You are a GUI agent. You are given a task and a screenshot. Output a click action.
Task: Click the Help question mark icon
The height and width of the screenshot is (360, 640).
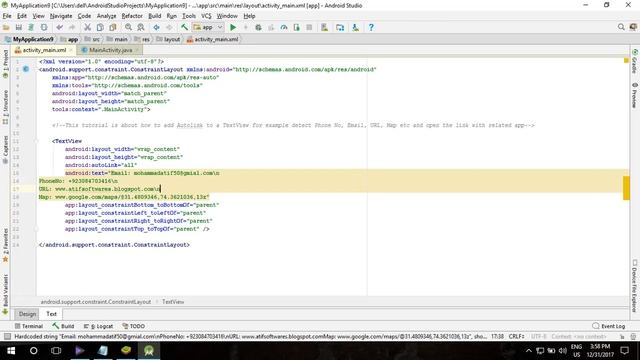[371, 27]
